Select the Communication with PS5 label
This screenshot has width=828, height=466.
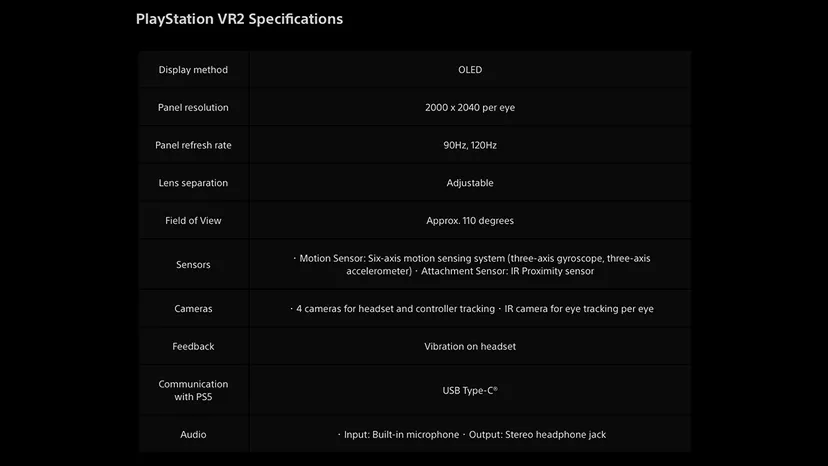point(193,390)
